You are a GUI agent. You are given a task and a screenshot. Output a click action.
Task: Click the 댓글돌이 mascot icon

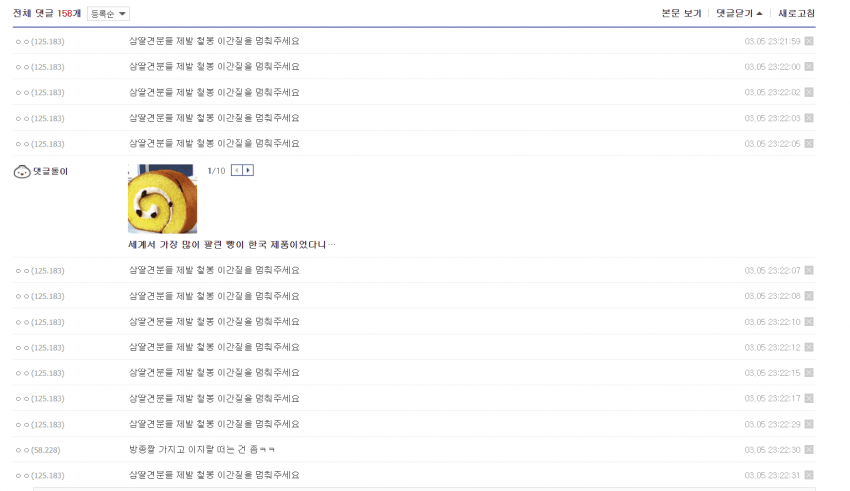[x=22, y=172]
